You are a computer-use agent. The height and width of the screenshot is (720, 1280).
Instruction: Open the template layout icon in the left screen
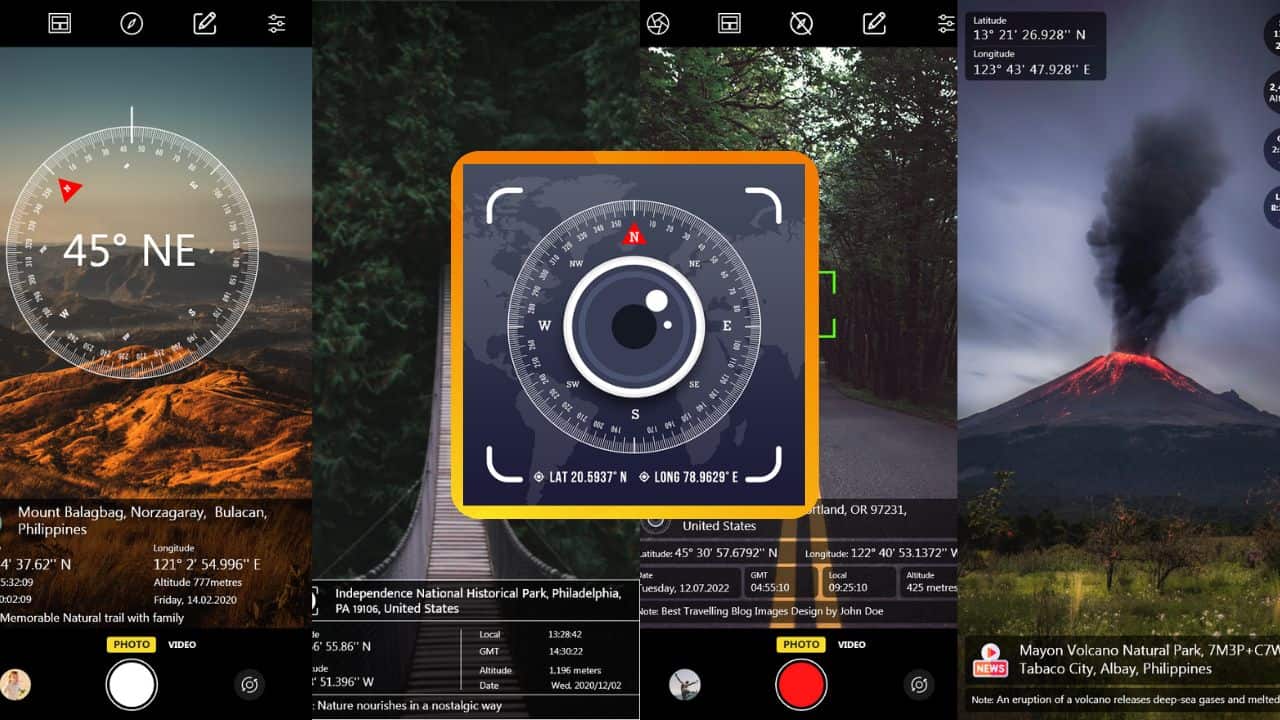click(60, 24)
